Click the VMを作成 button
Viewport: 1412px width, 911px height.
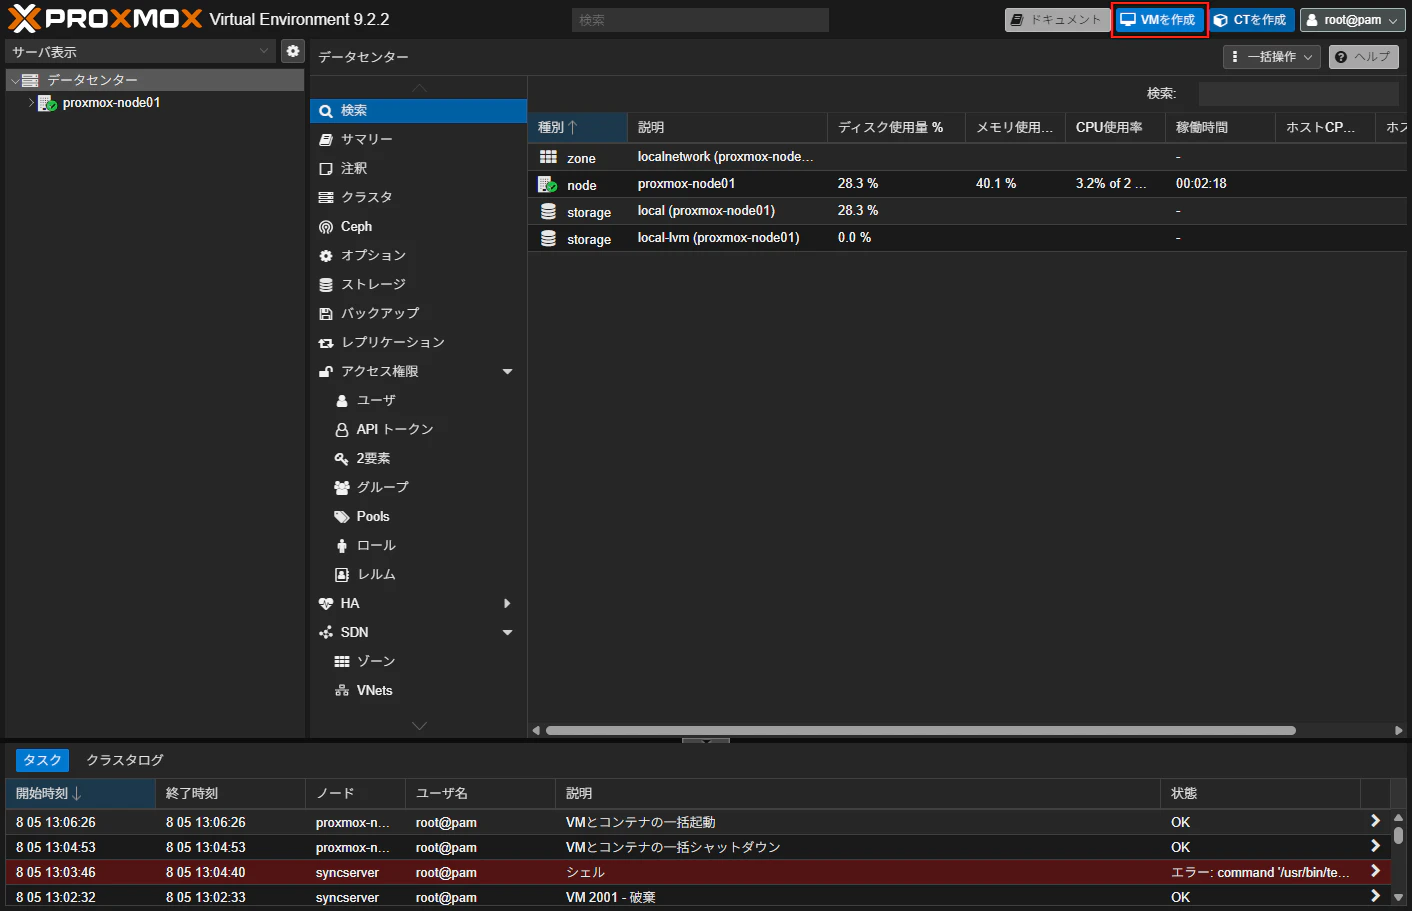(1159, 20)
